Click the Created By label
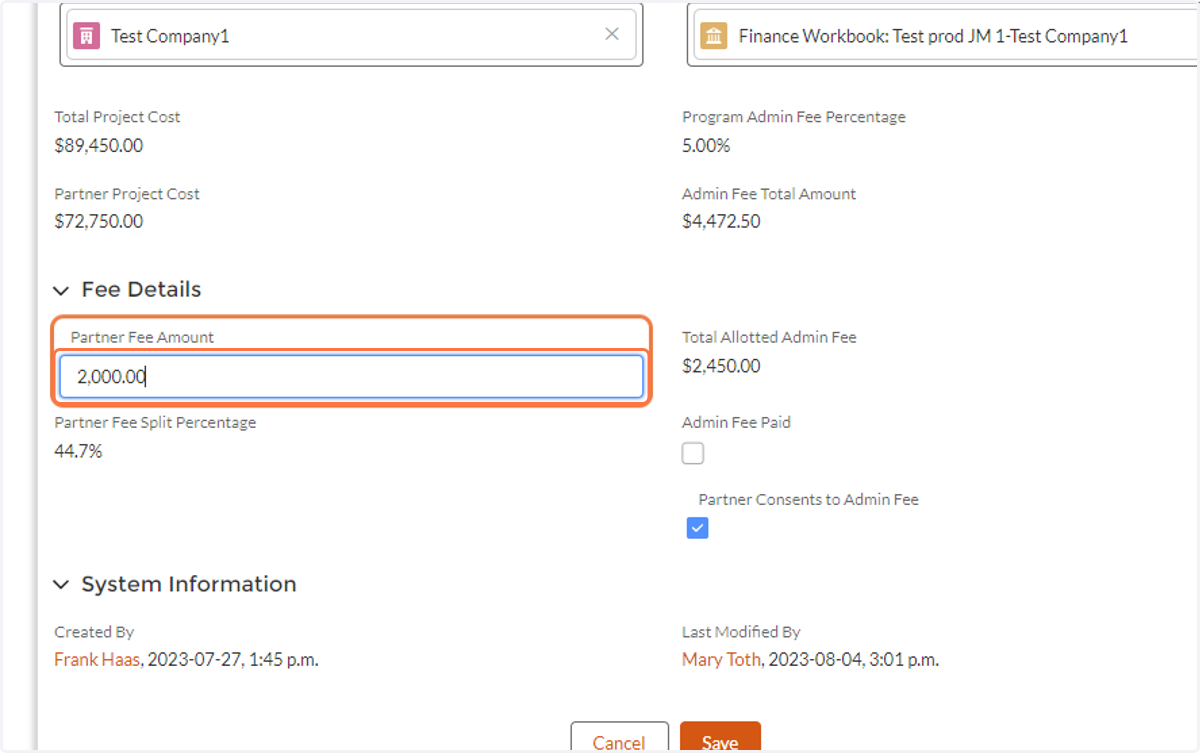Image resolution: width=1200 pixels, height=753 pixels. (x=94, y=632)
